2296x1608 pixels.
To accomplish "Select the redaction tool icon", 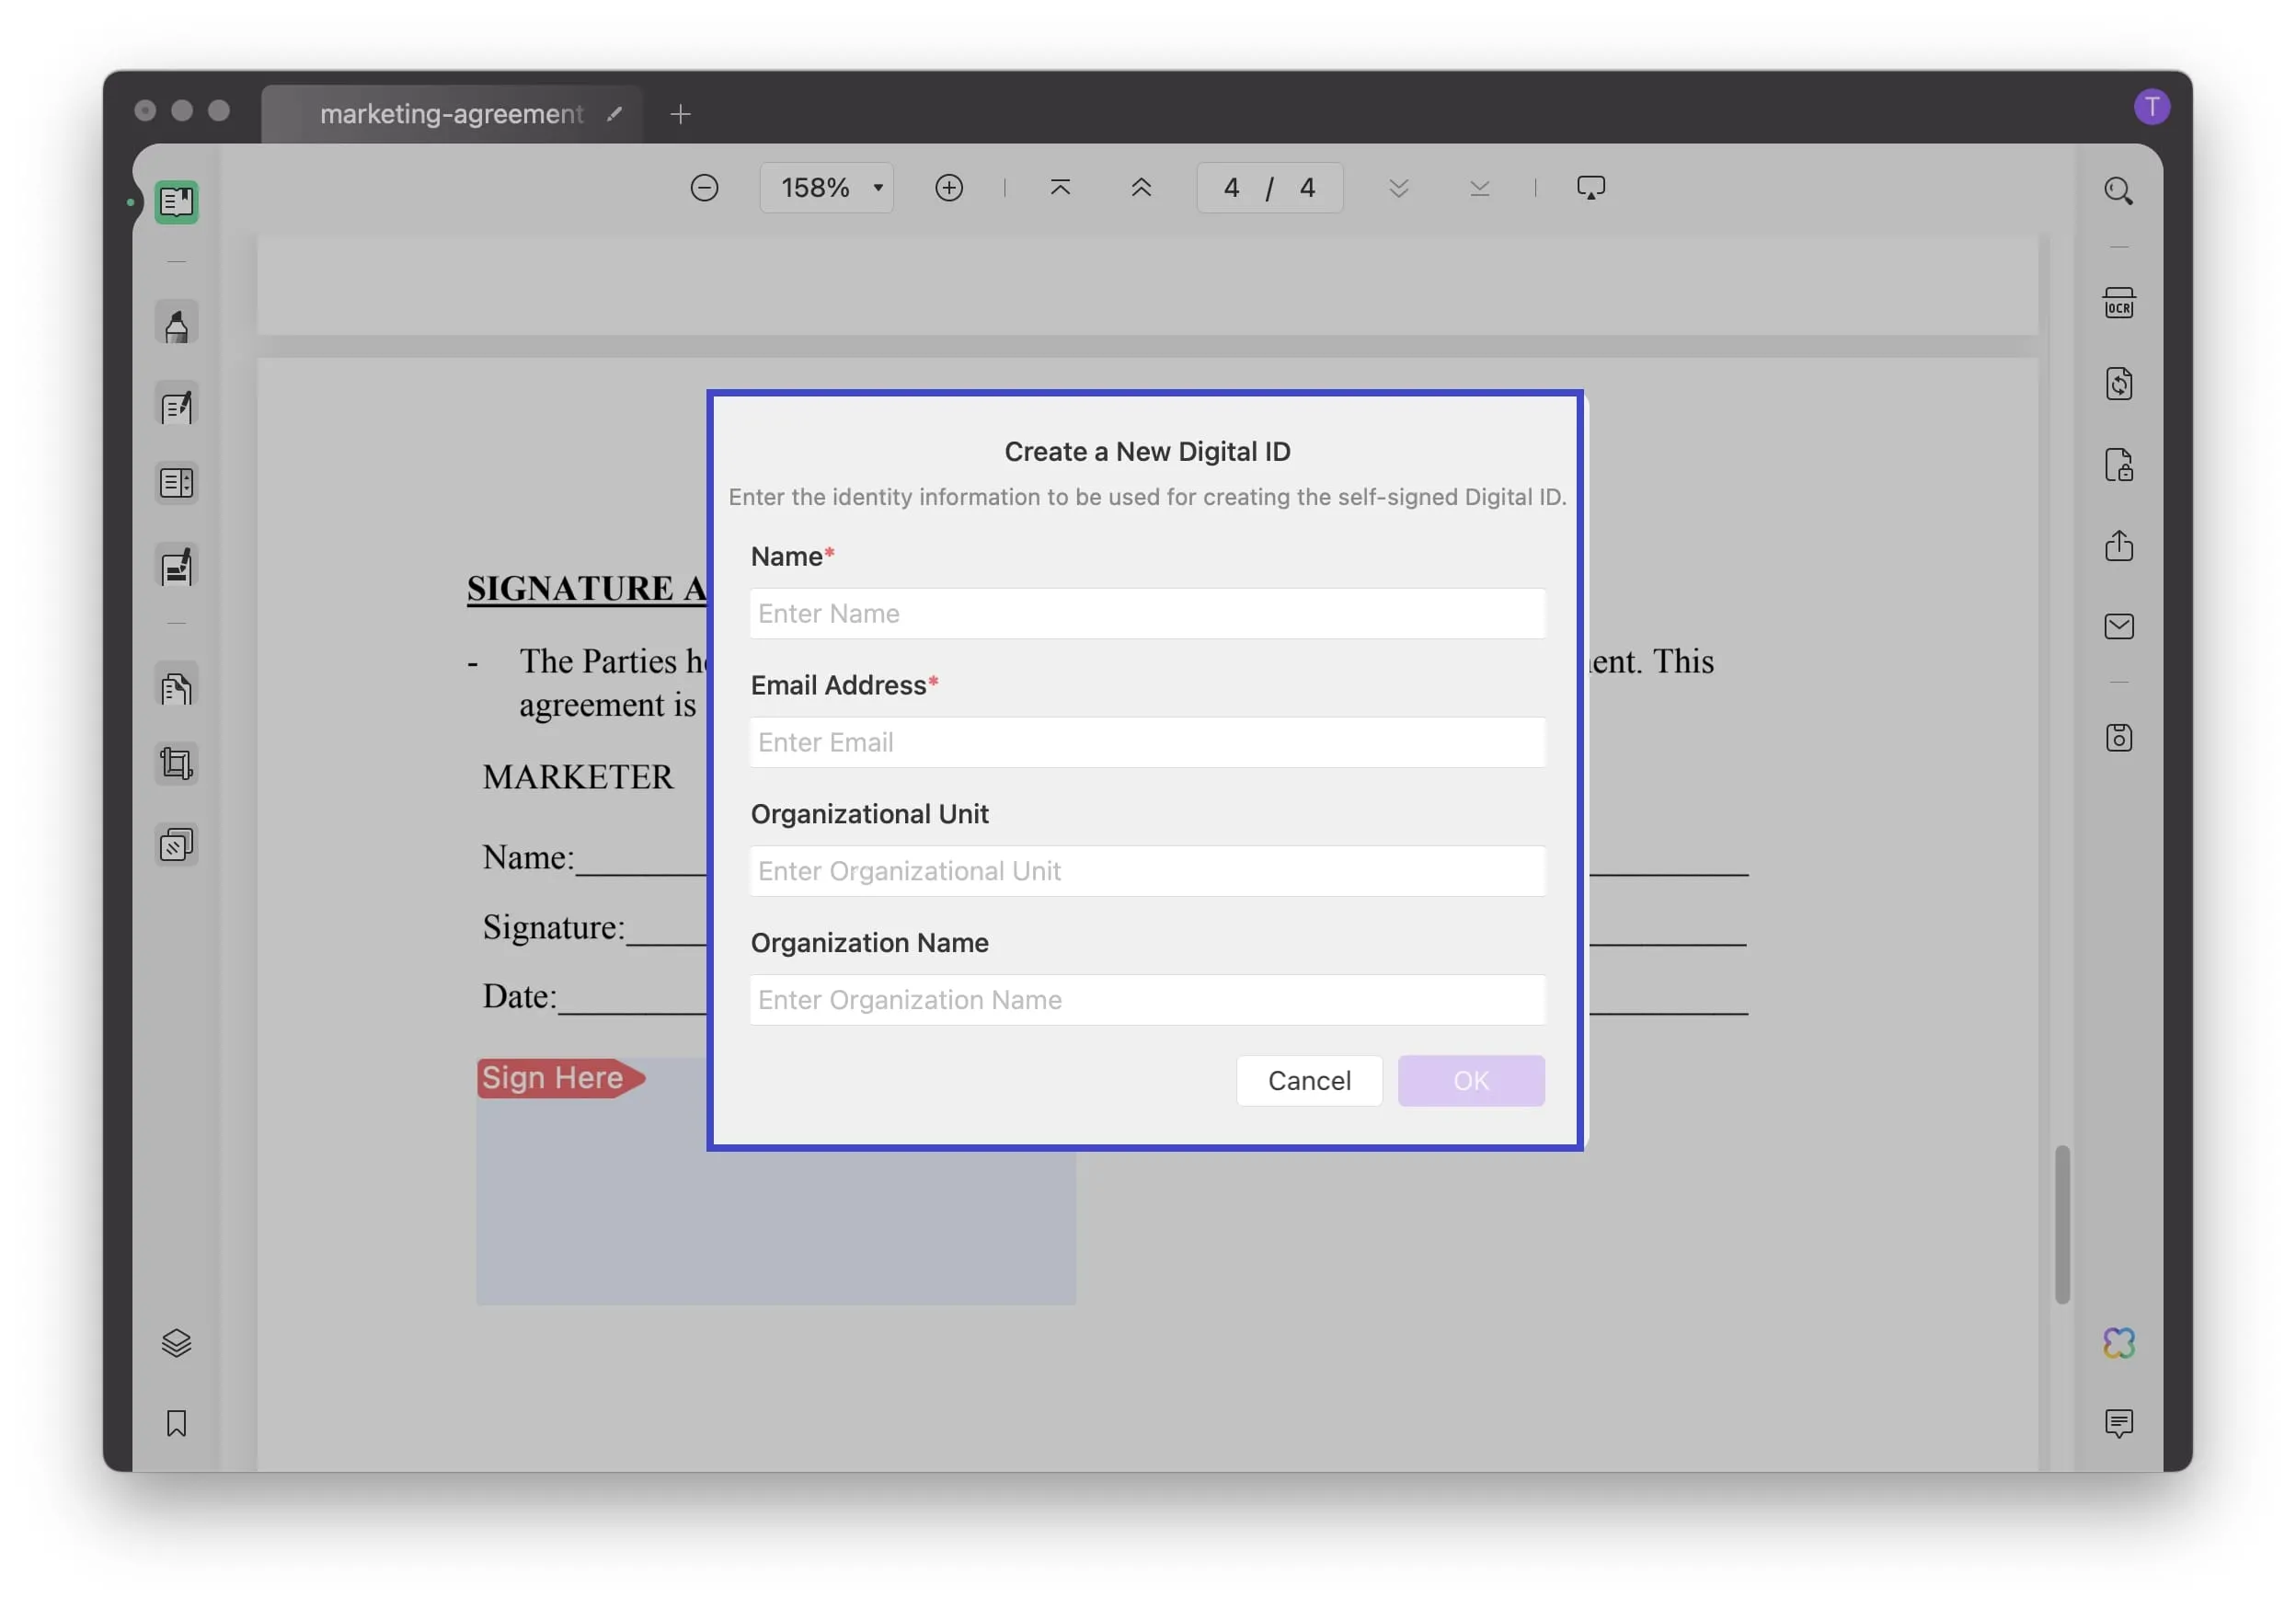I will point(175,846).
